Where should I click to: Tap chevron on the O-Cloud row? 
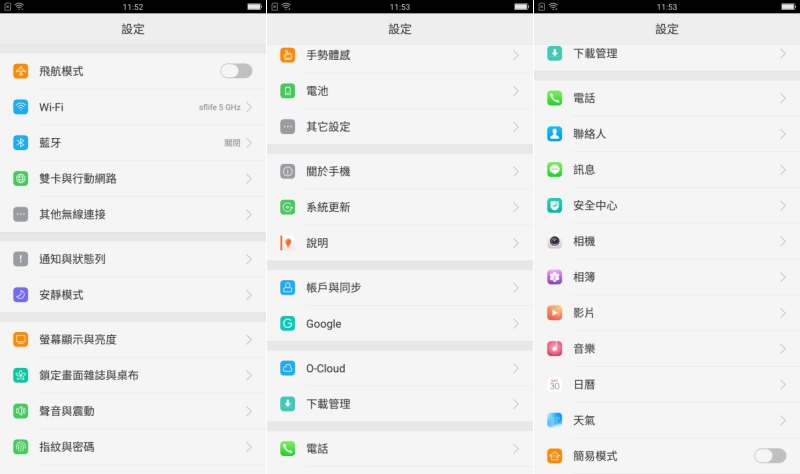point(516,368)
